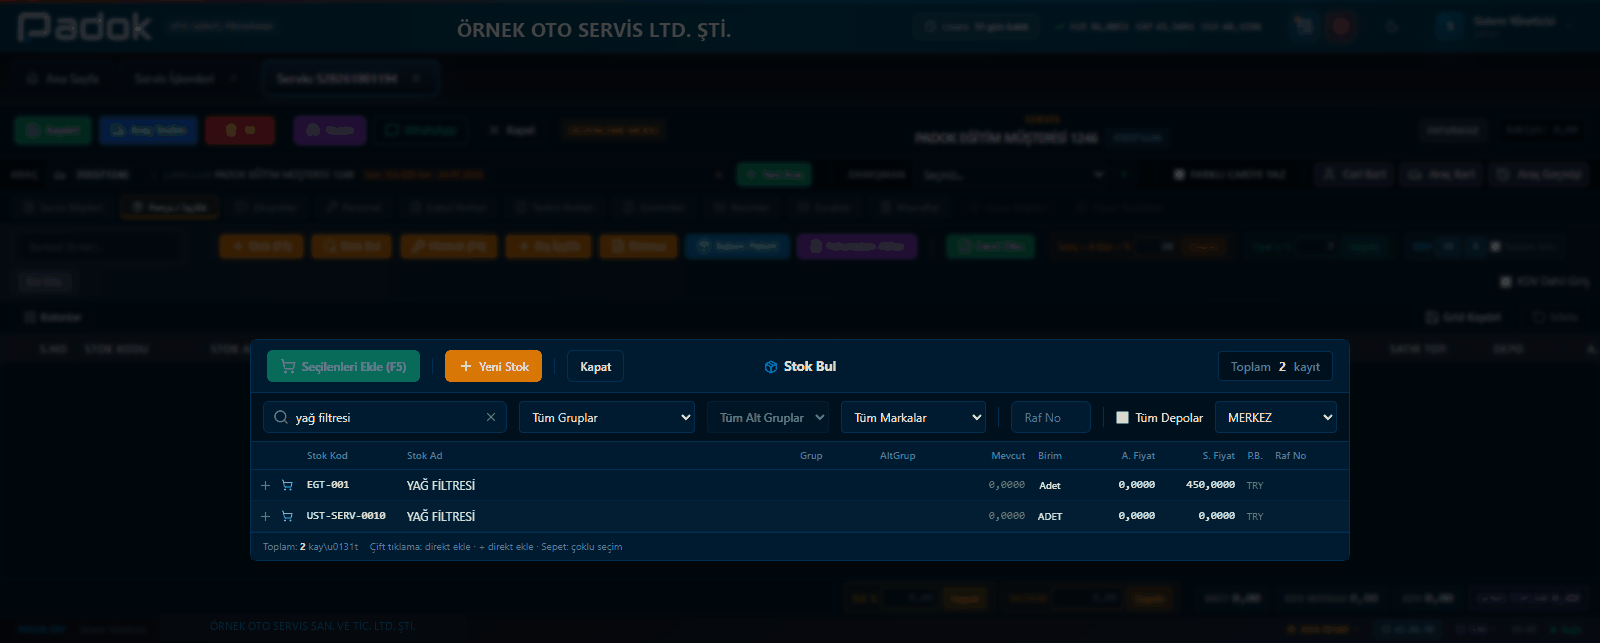Focus the 'yağ filtresi' search field
The width and height of the screenshot is (1600, 643).
385,417
